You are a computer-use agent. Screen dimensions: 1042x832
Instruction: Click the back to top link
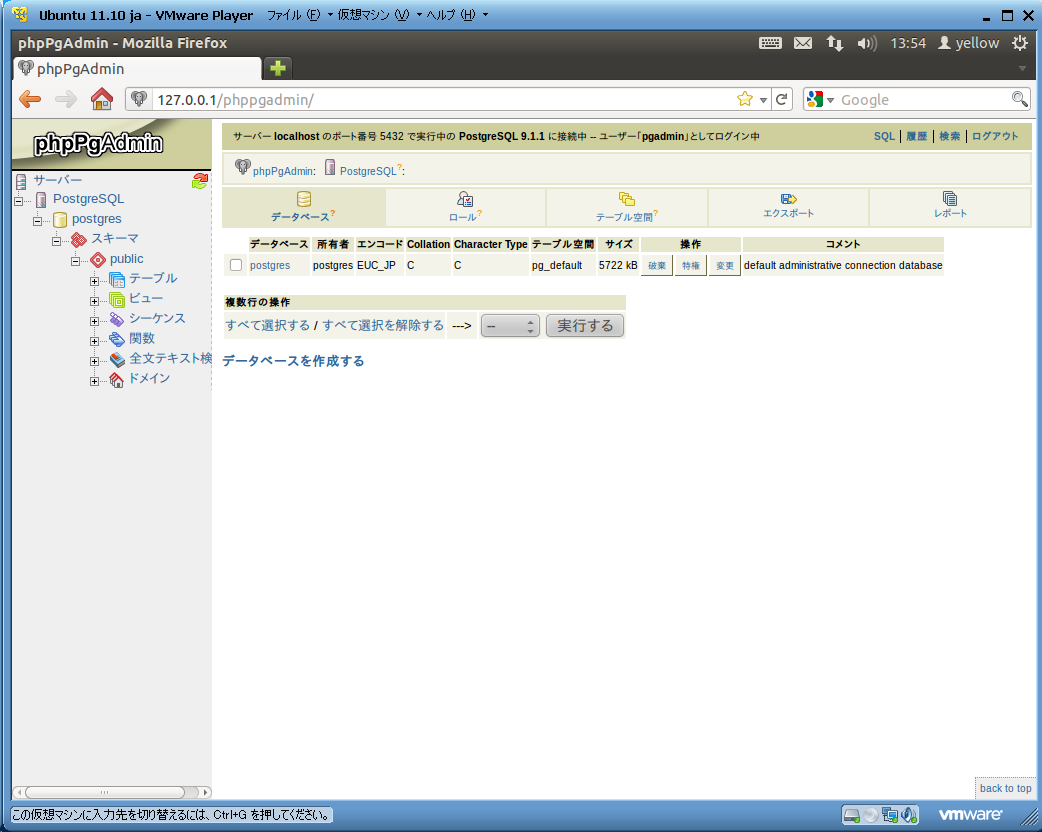pos(1005,788)
